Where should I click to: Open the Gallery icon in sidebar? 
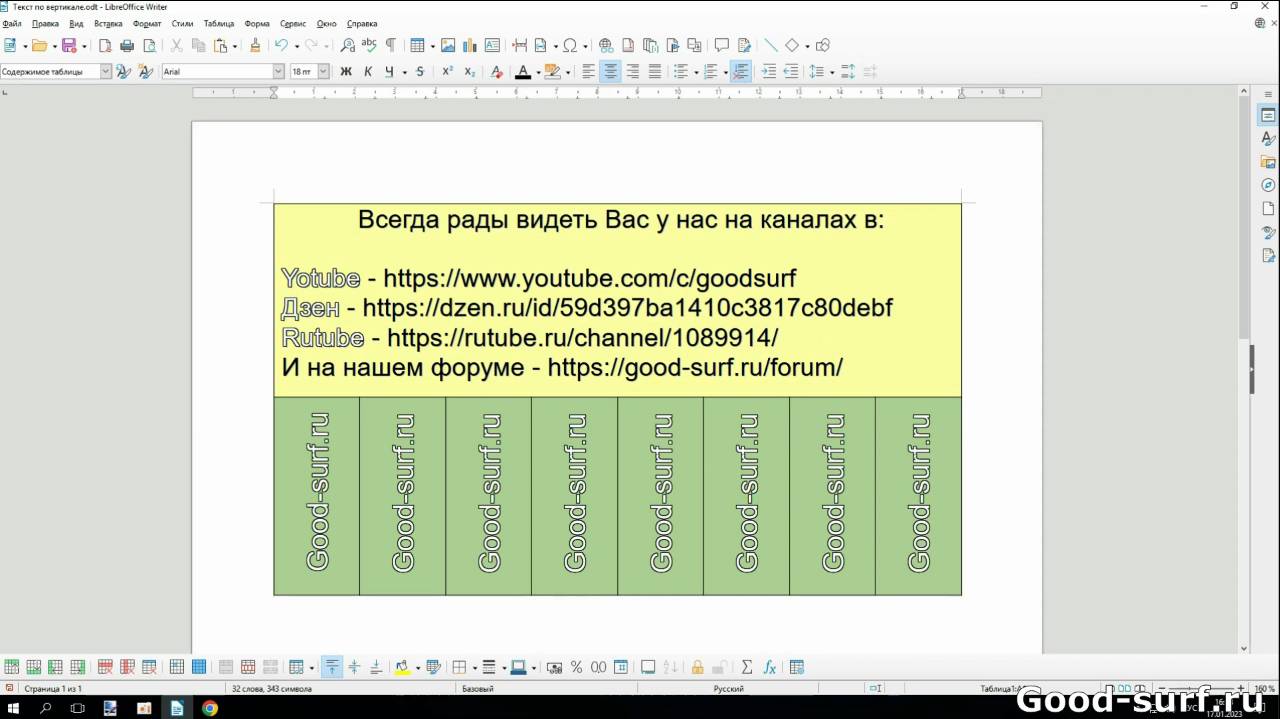1268,162
